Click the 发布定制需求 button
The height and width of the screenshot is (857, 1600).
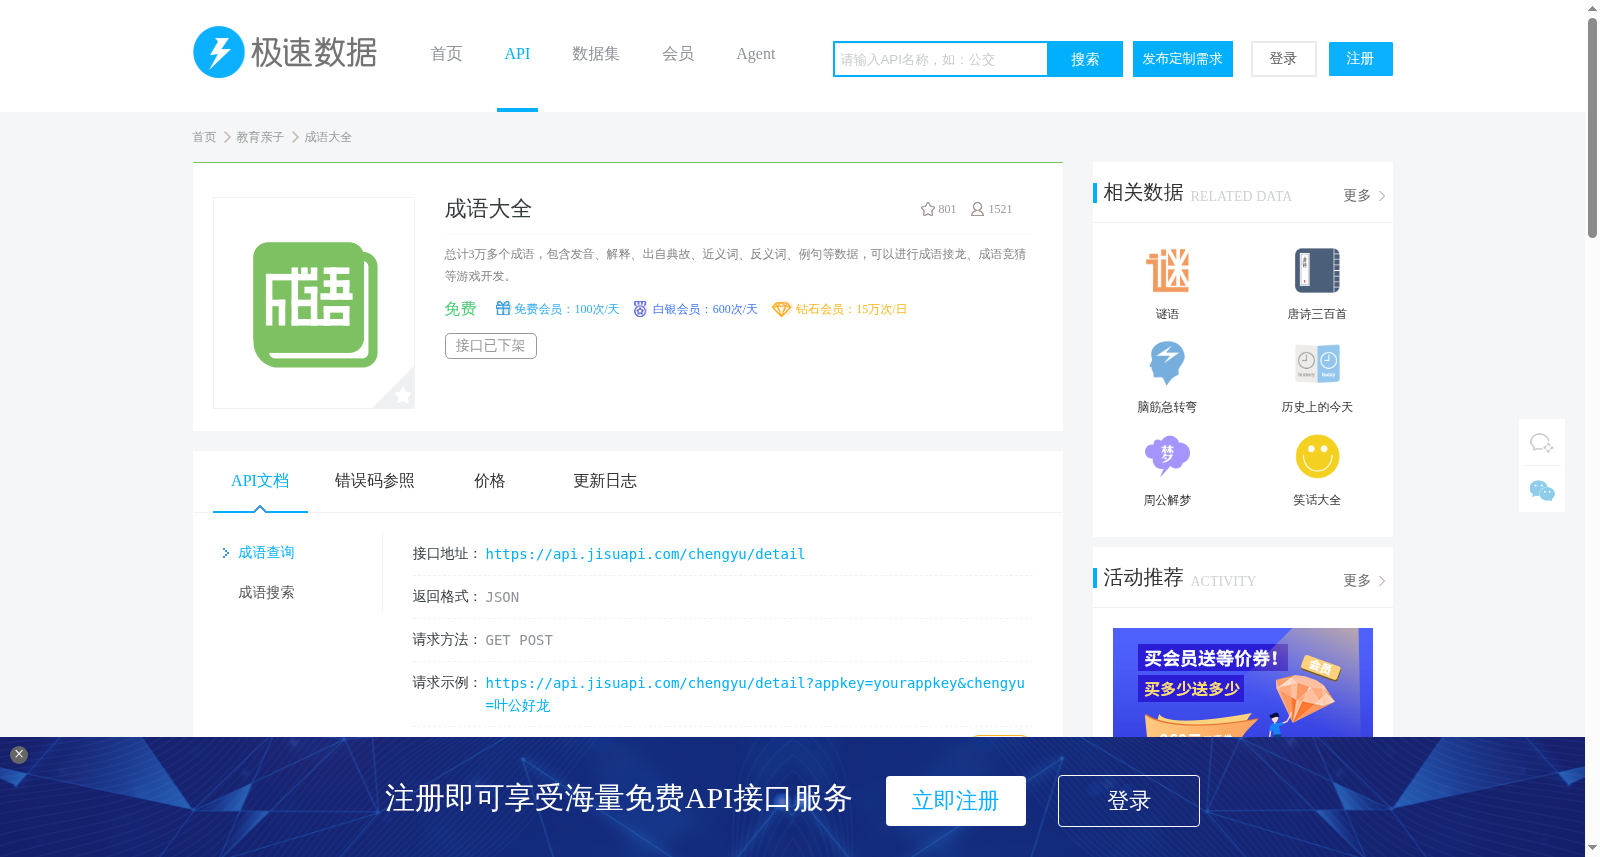[1183, 59]
